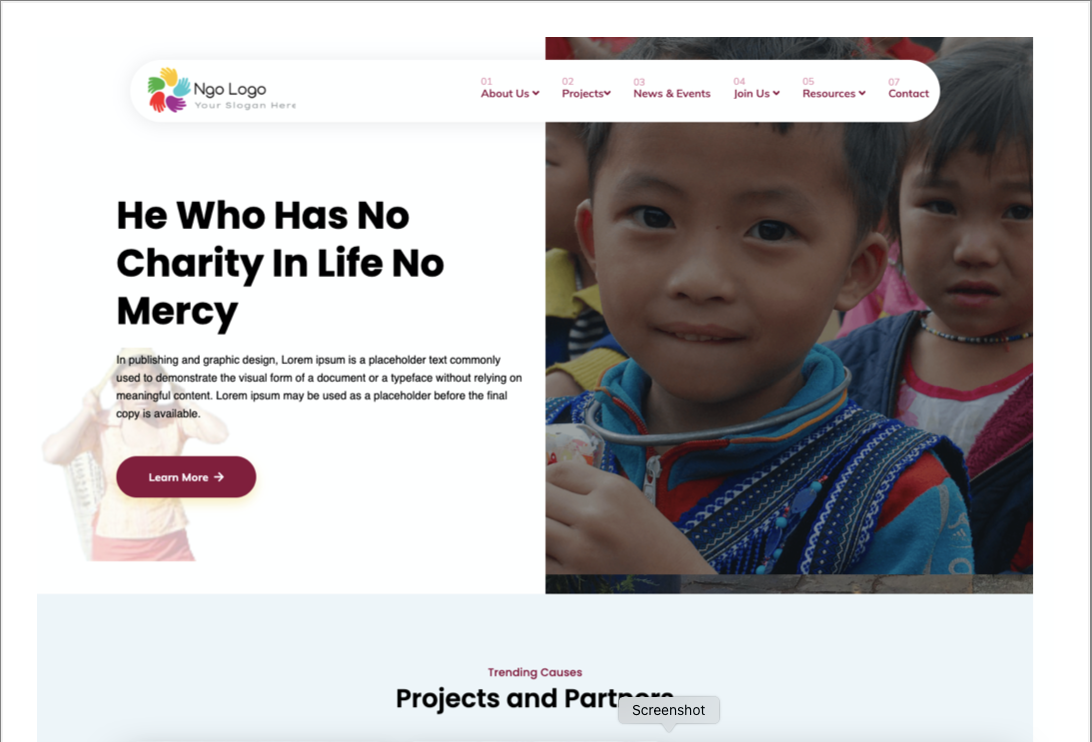The image size is (1092, 742).
Task: Select the Projects navigation item
Action: (x=583, y=93)
